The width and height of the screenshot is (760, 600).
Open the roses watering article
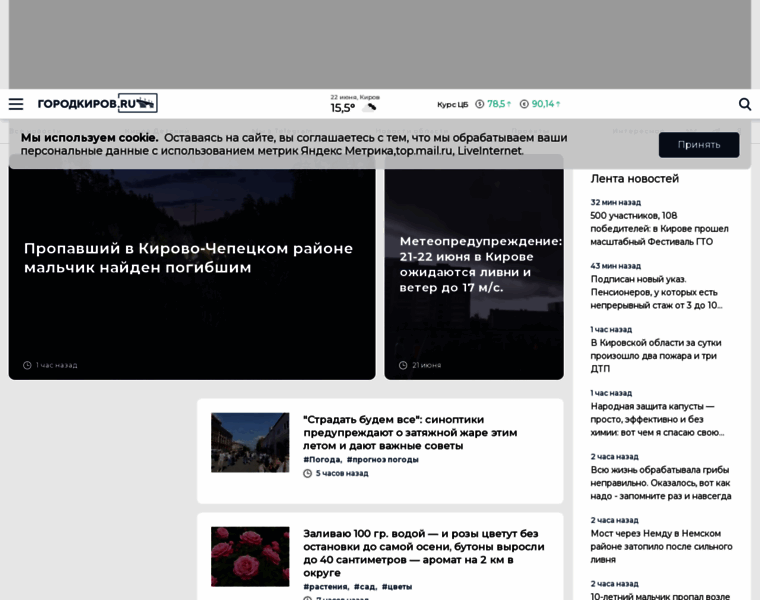click(424, 553)
